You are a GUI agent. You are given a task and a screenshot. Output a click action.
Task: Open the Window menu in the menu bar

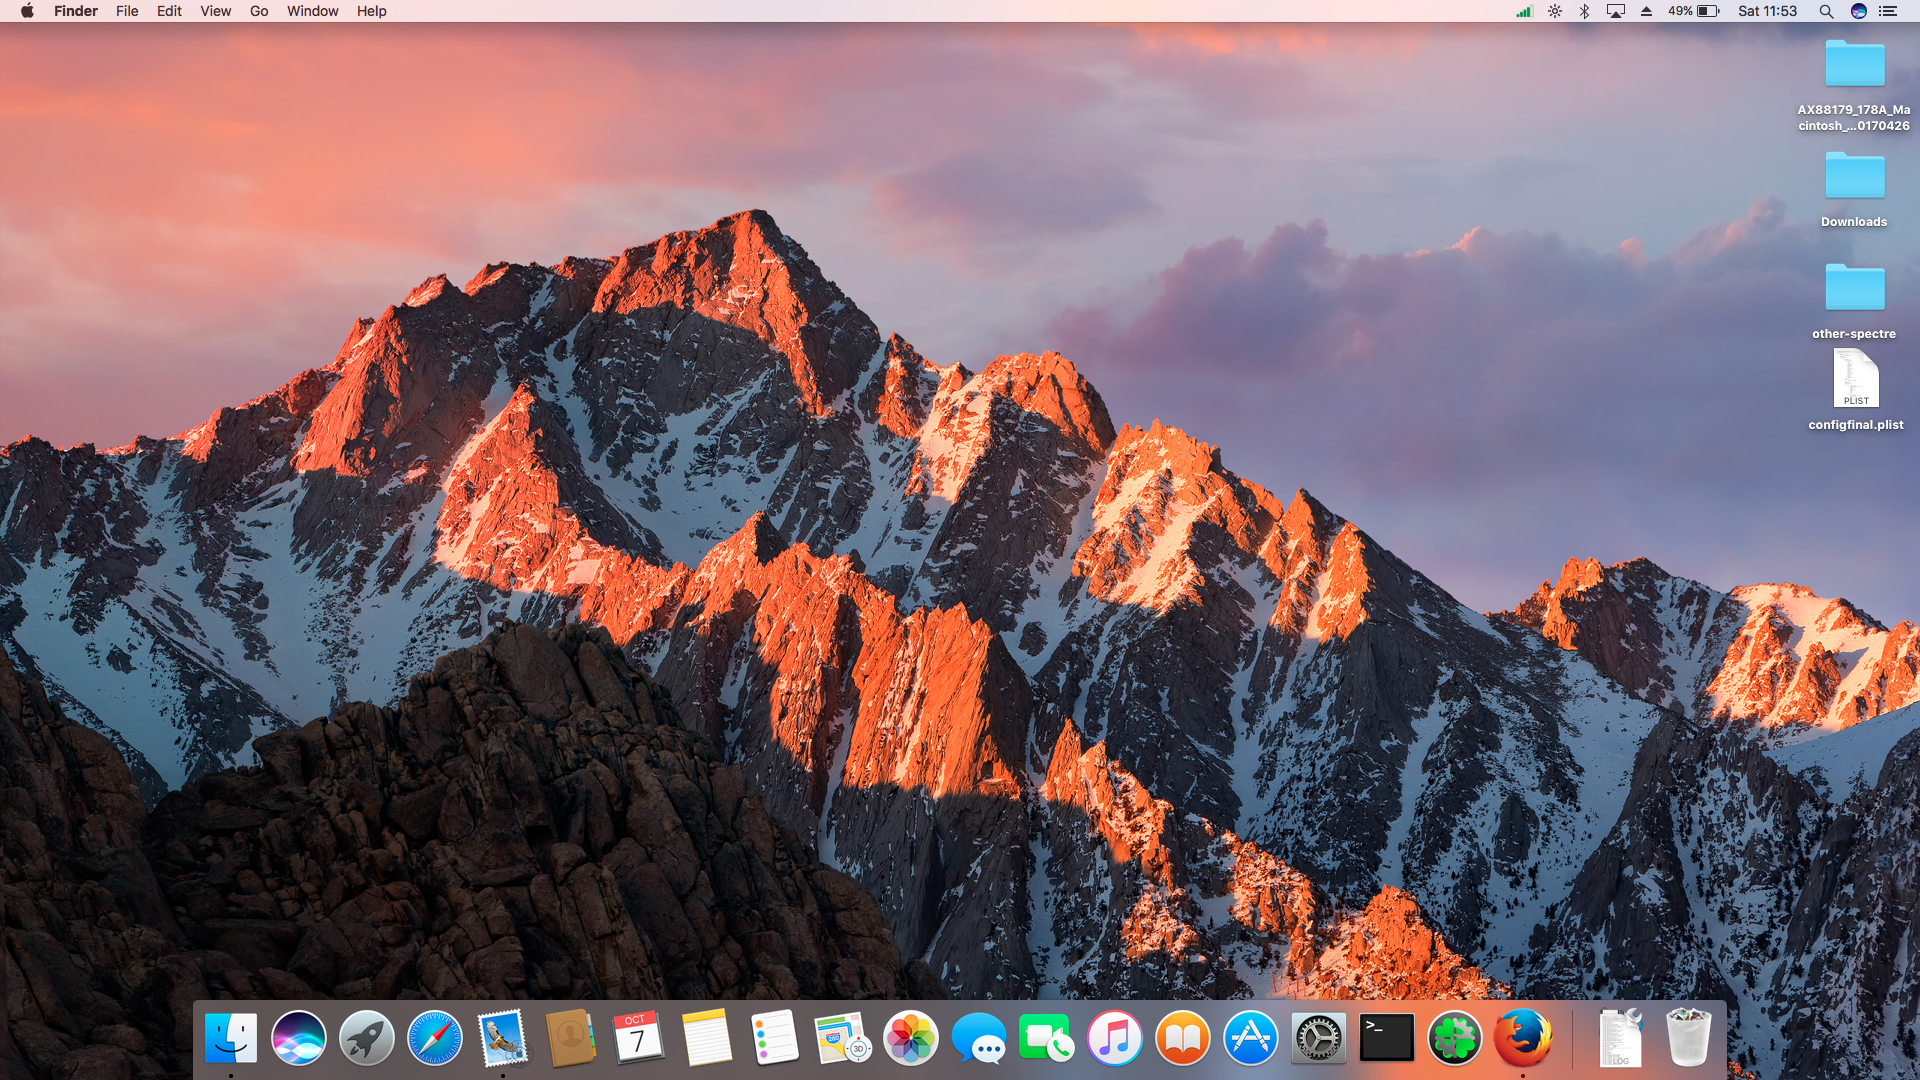(x=312, y=11)
